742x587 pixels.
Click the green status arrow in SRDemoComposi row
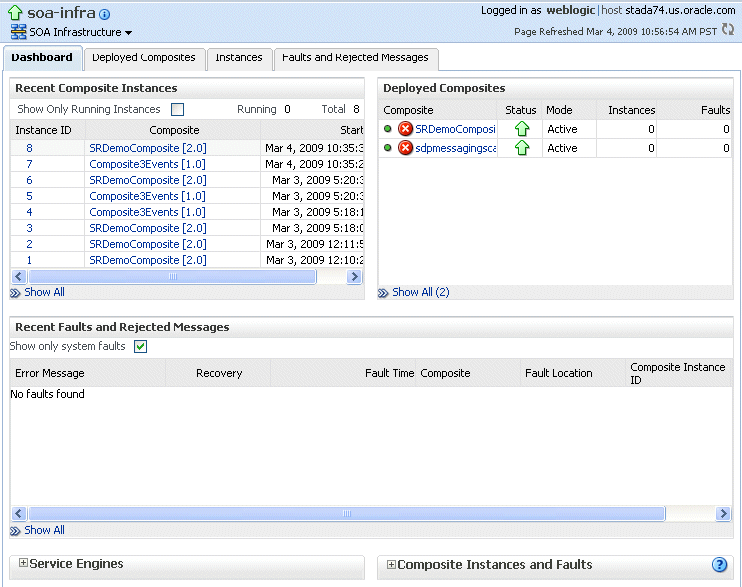coord(521,129)
